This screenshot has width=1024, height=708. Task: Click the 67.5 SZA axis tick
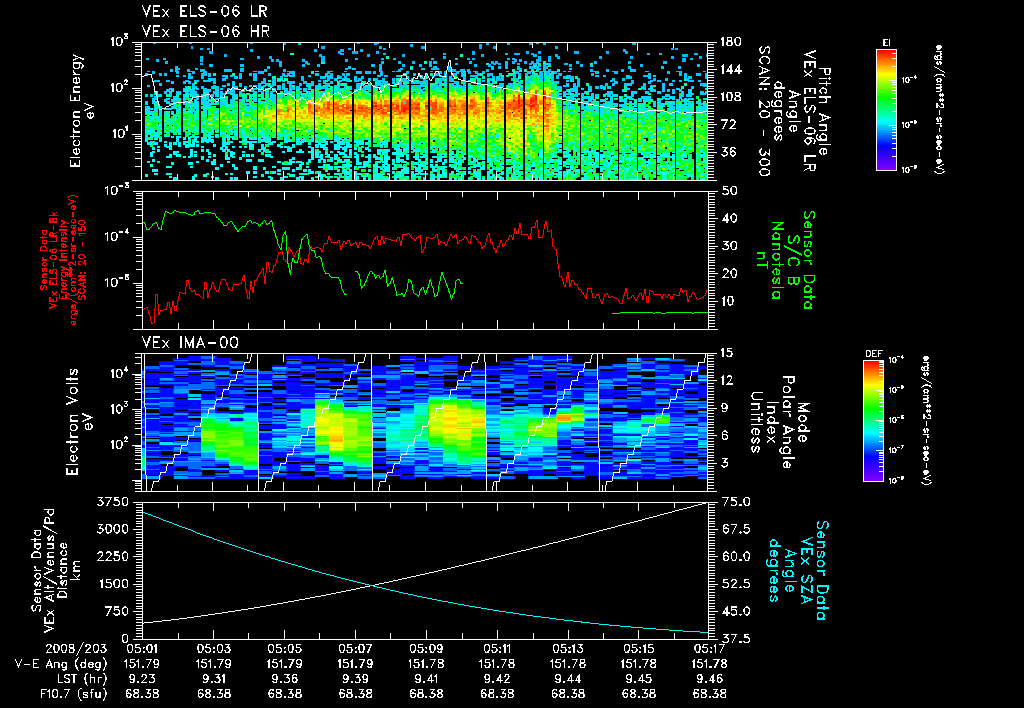(x=735, y=529)
